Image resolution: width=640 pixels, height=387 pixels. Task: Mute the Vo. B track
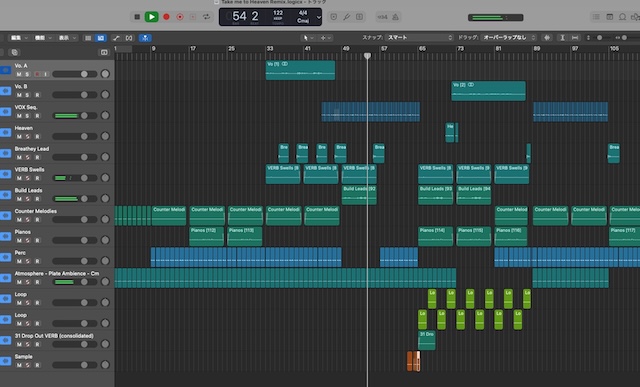19,95
